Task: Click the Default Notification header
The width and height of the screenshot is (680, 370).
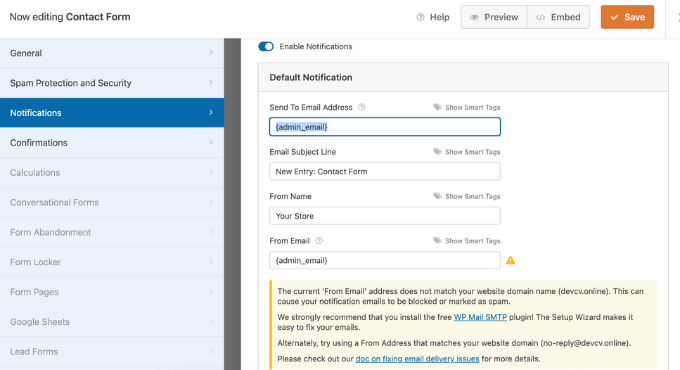Action: (463, 77)
